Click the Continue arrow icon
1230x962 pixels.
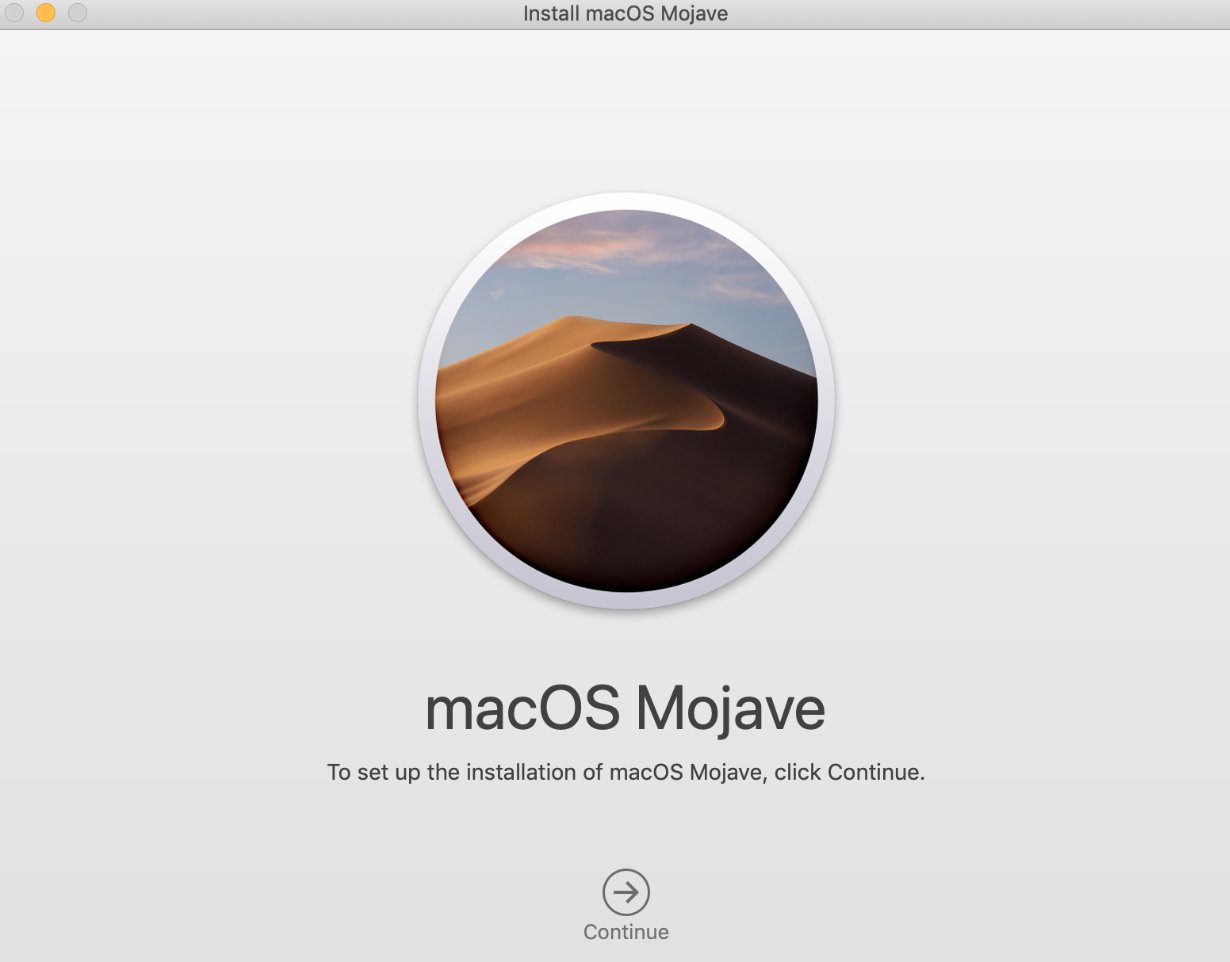tap(626, 891)
